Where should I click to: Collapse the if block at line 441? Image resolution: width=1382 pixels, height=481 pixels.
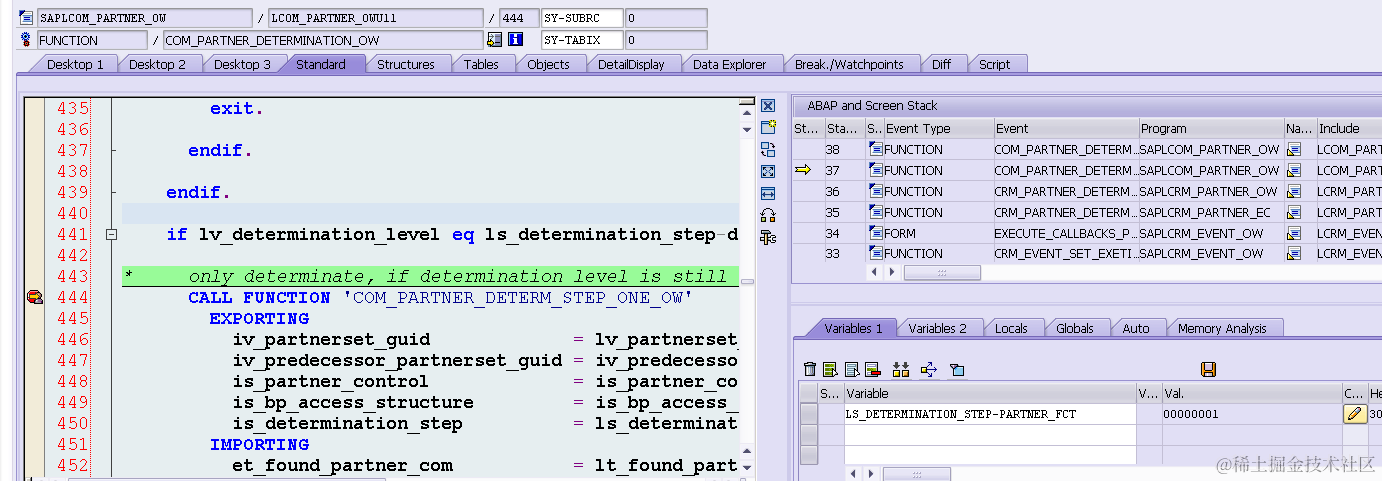112,234
